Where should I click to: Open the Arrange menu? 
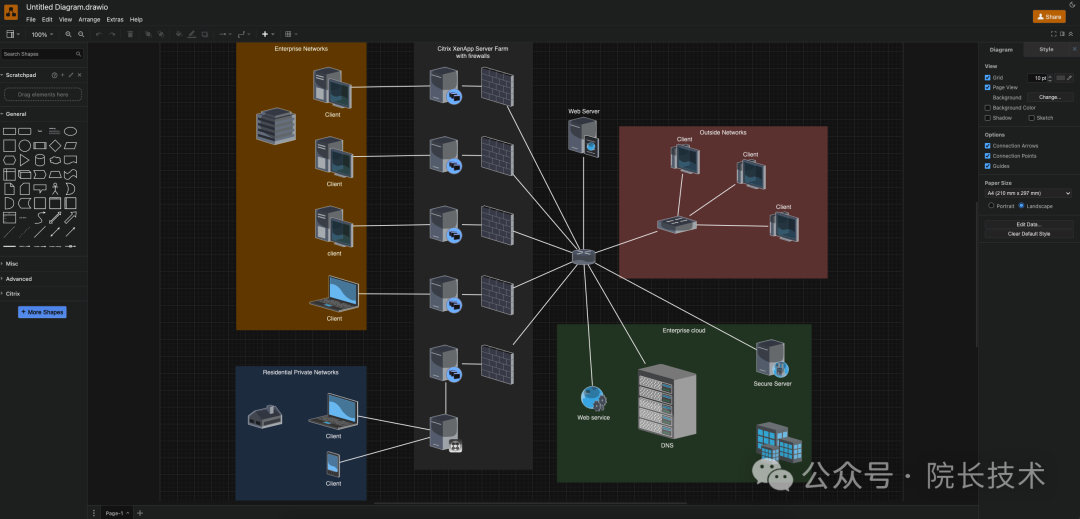tap(89, 19)
